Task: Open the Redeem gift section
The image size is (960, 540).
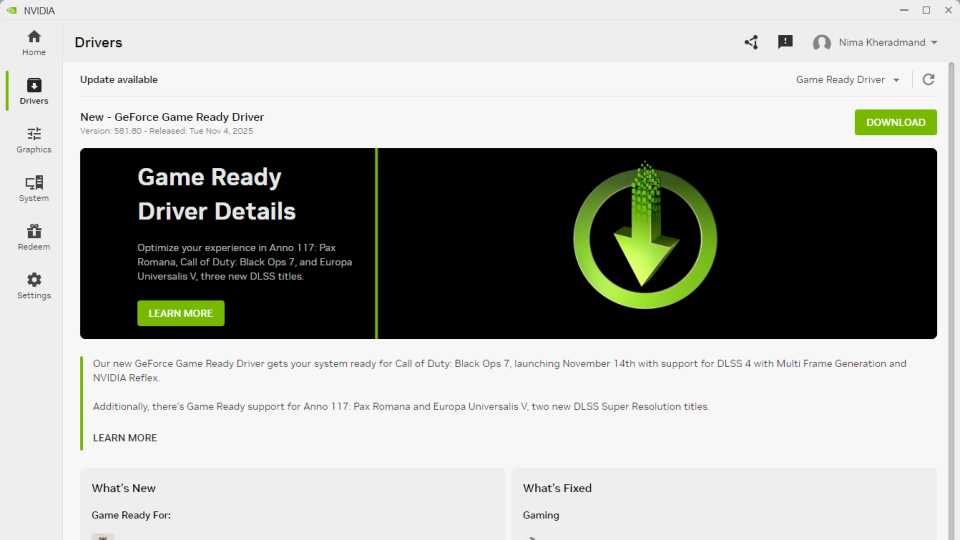Action: click(34, 237)
